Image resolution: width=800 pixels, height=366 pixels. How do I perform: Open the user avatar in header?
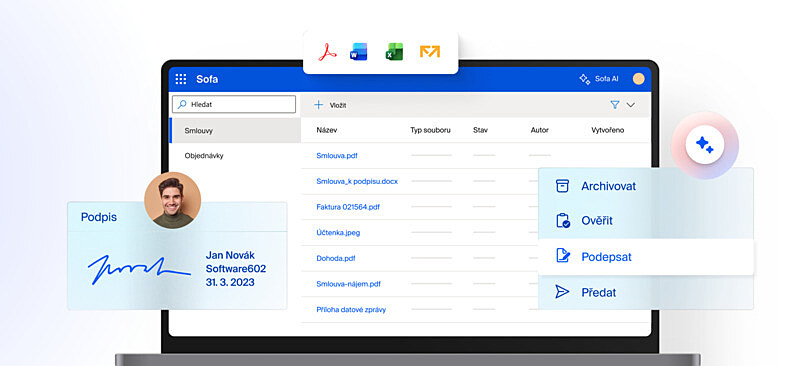(638, 79)
